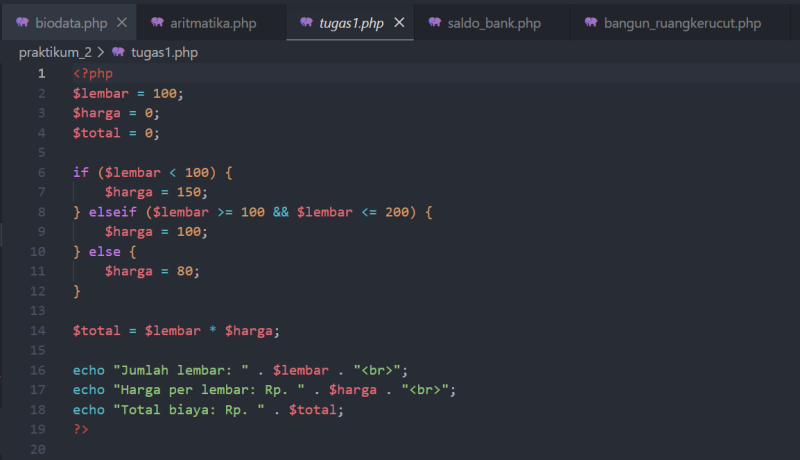Click '$total = $lembar * $harga;' line
800x460 pixels.
(176, 330)
